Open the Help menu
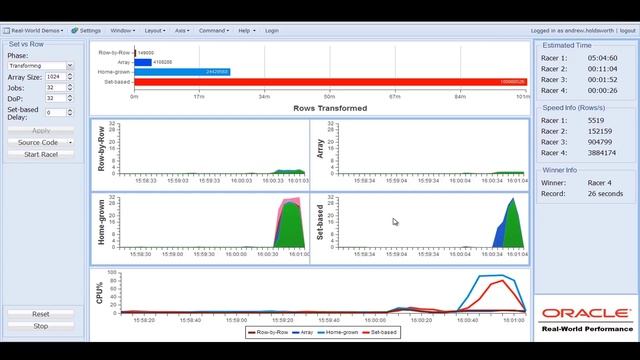The image size is (640, 360). point(247,31)
